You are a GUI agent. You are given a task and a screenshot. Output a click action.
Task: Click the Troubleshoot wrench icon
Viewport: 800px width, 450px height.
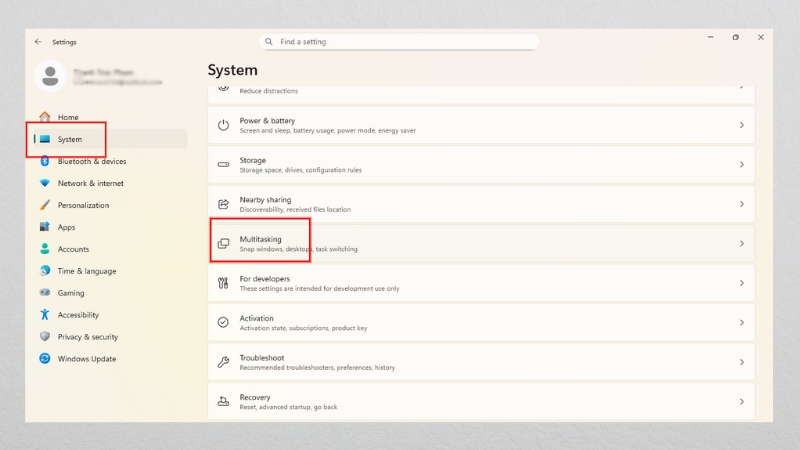223,362
